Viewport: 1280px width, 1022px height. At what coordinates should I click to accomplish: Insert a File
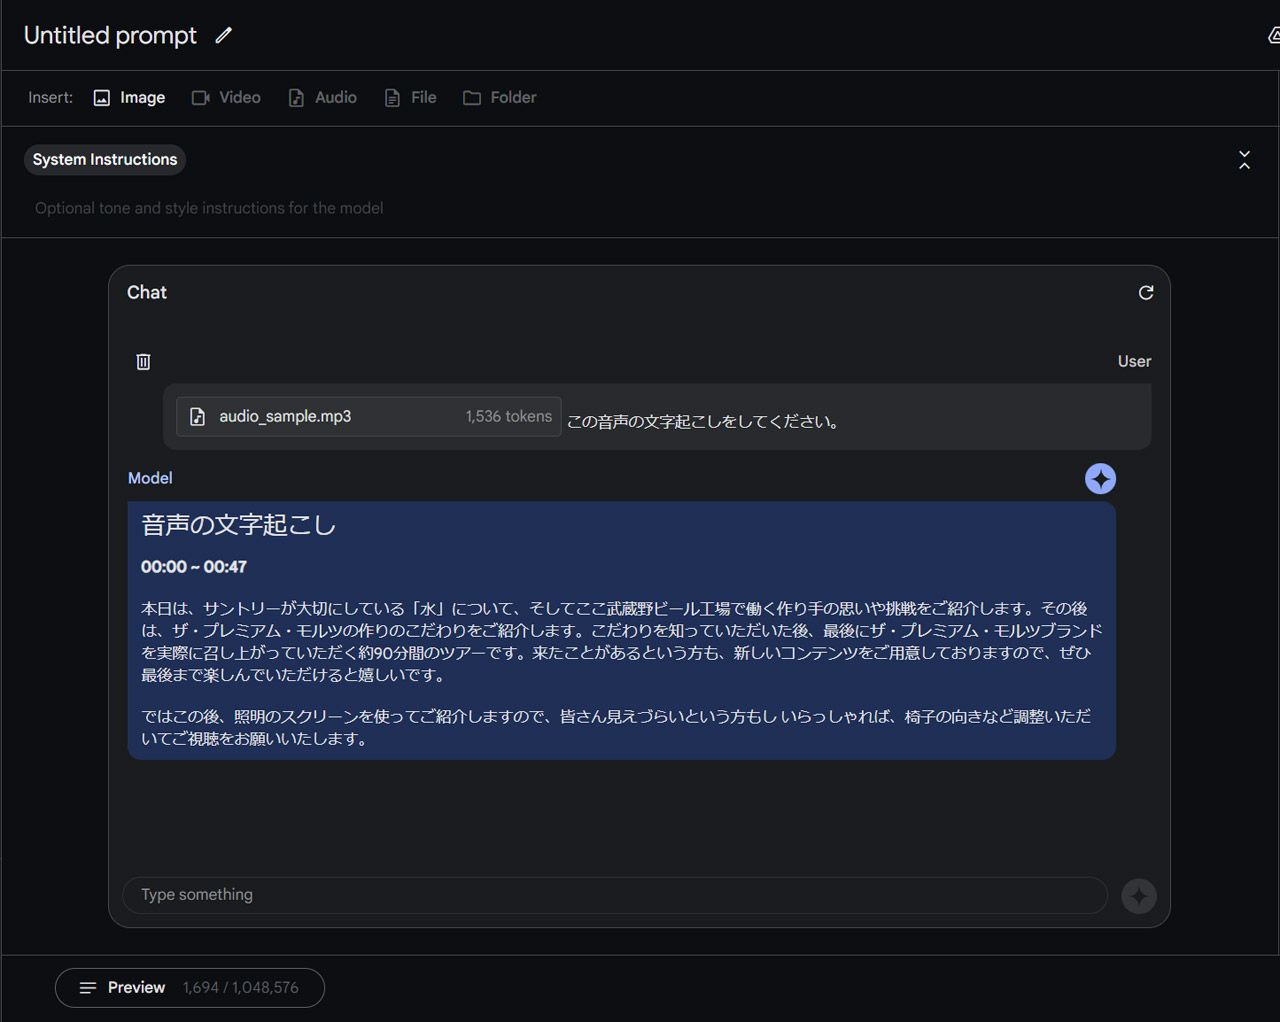[x=410, y=97]
